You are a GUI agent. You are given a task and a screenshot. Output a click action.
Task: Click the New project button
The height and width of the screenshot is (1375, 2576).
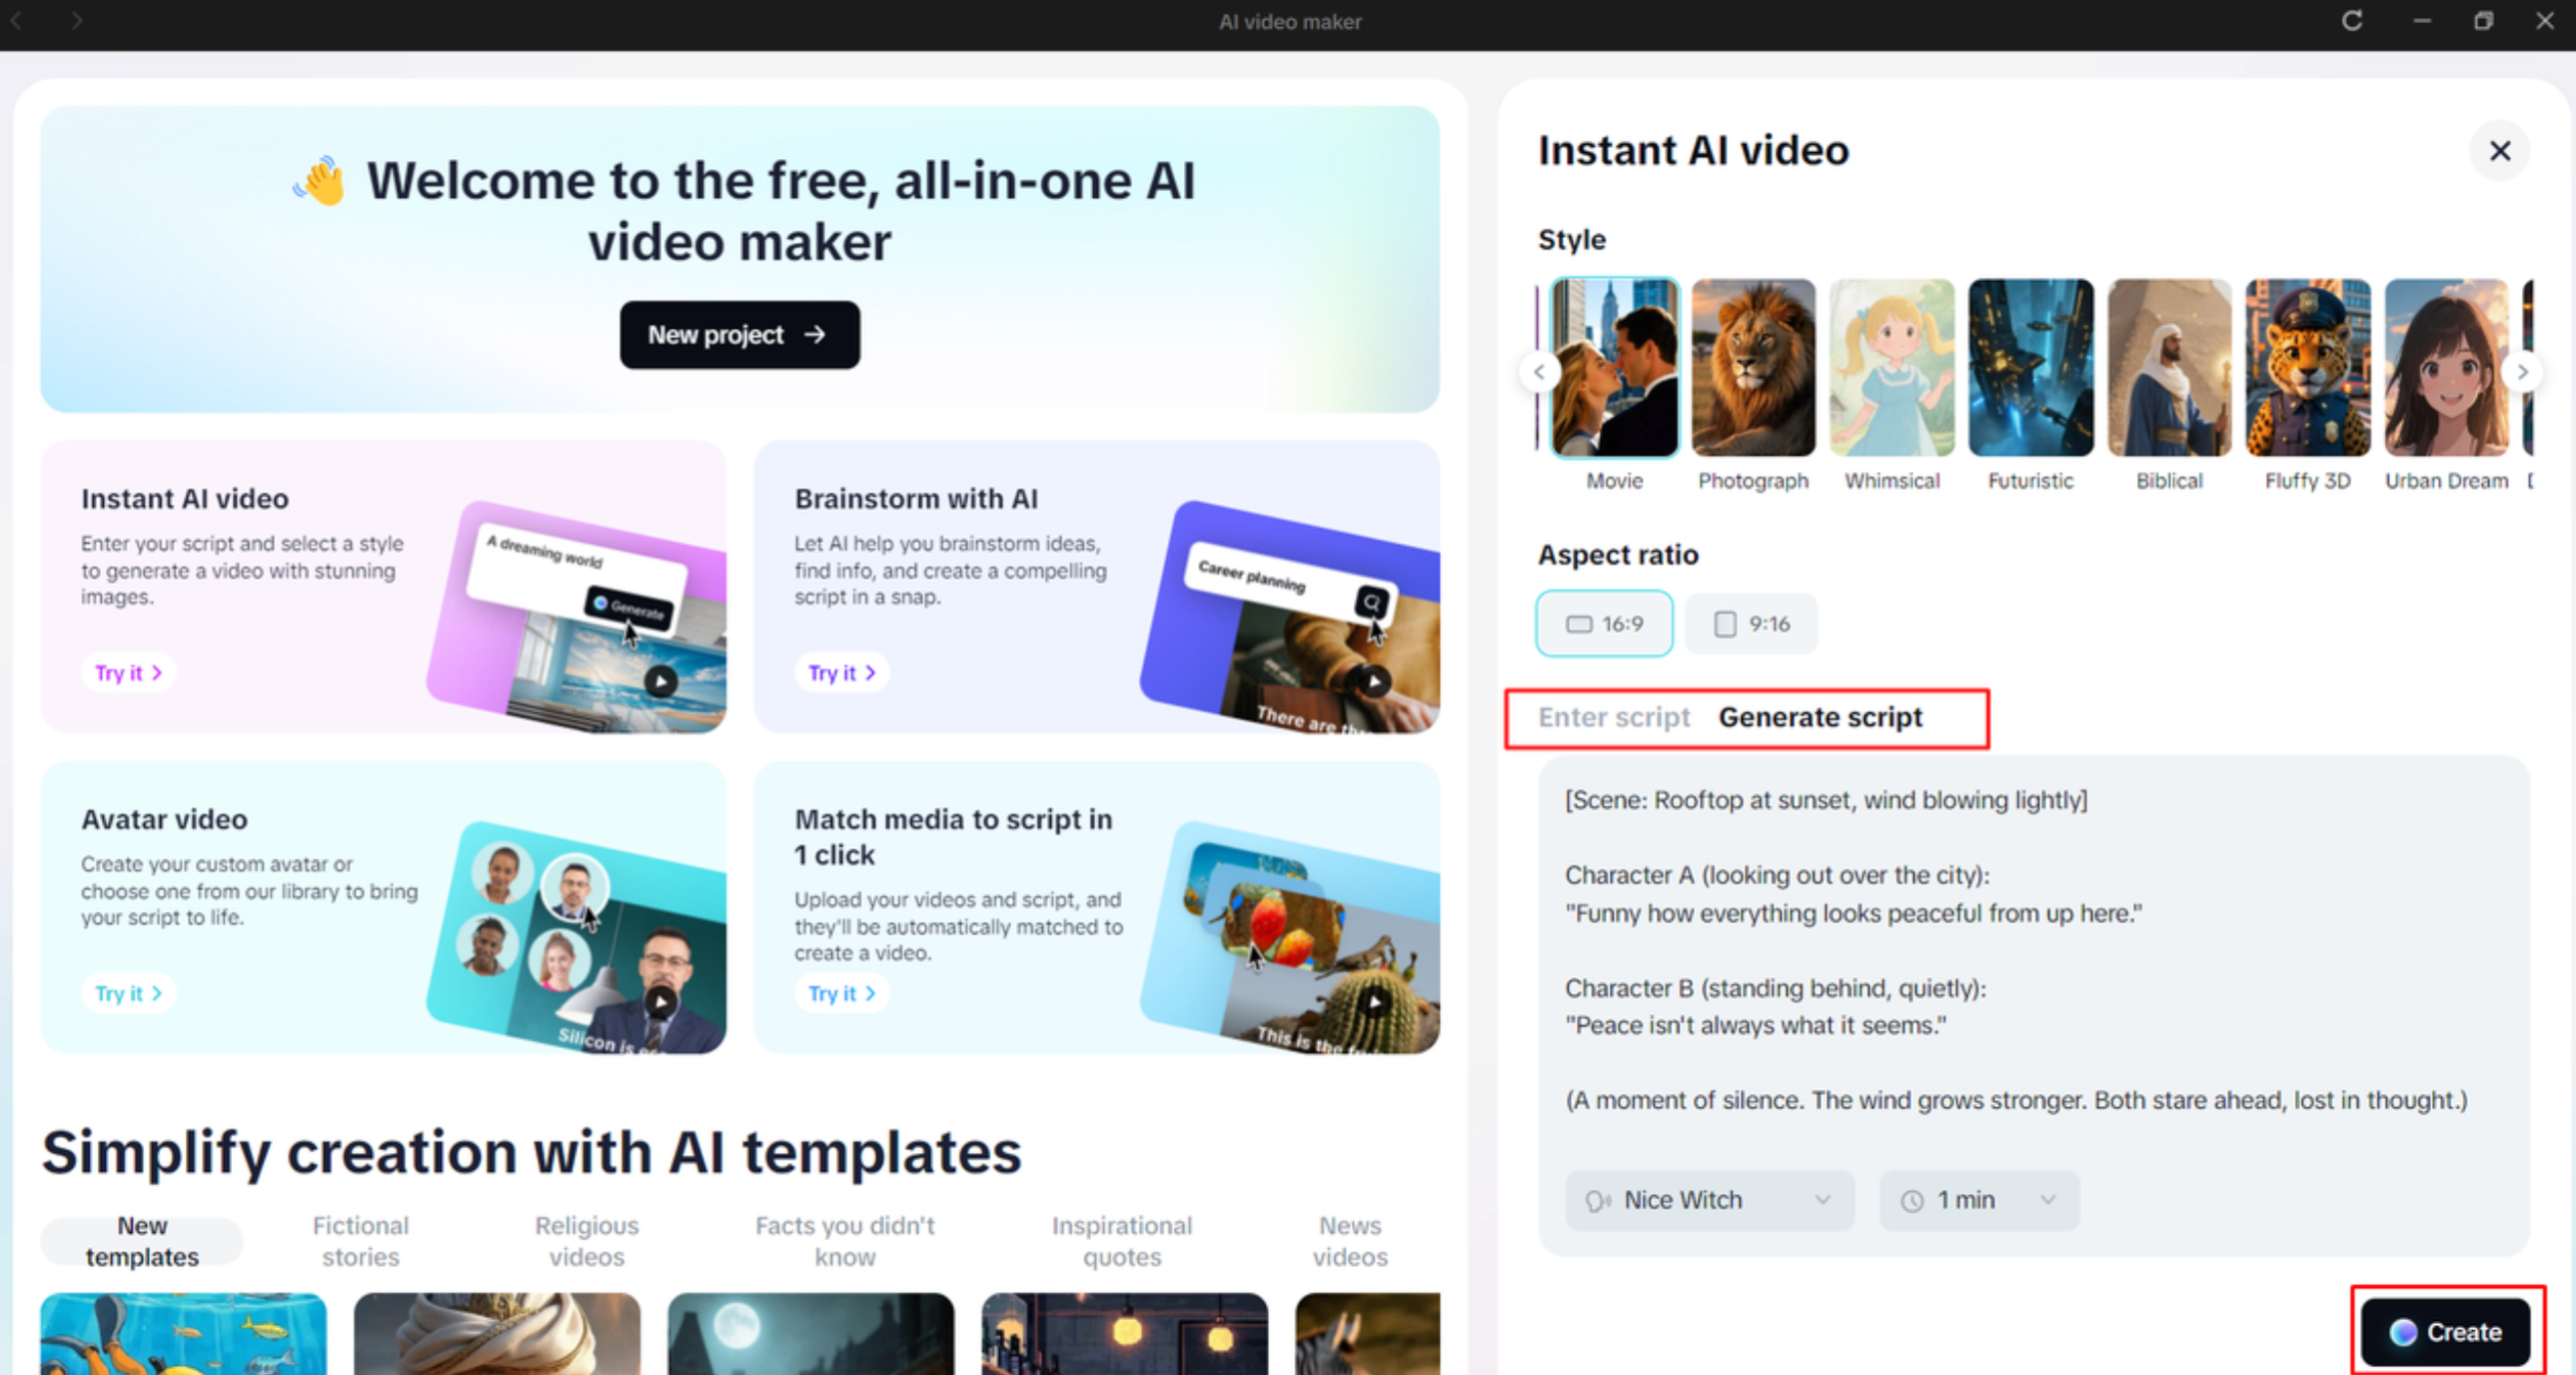[x=739, y=335]
